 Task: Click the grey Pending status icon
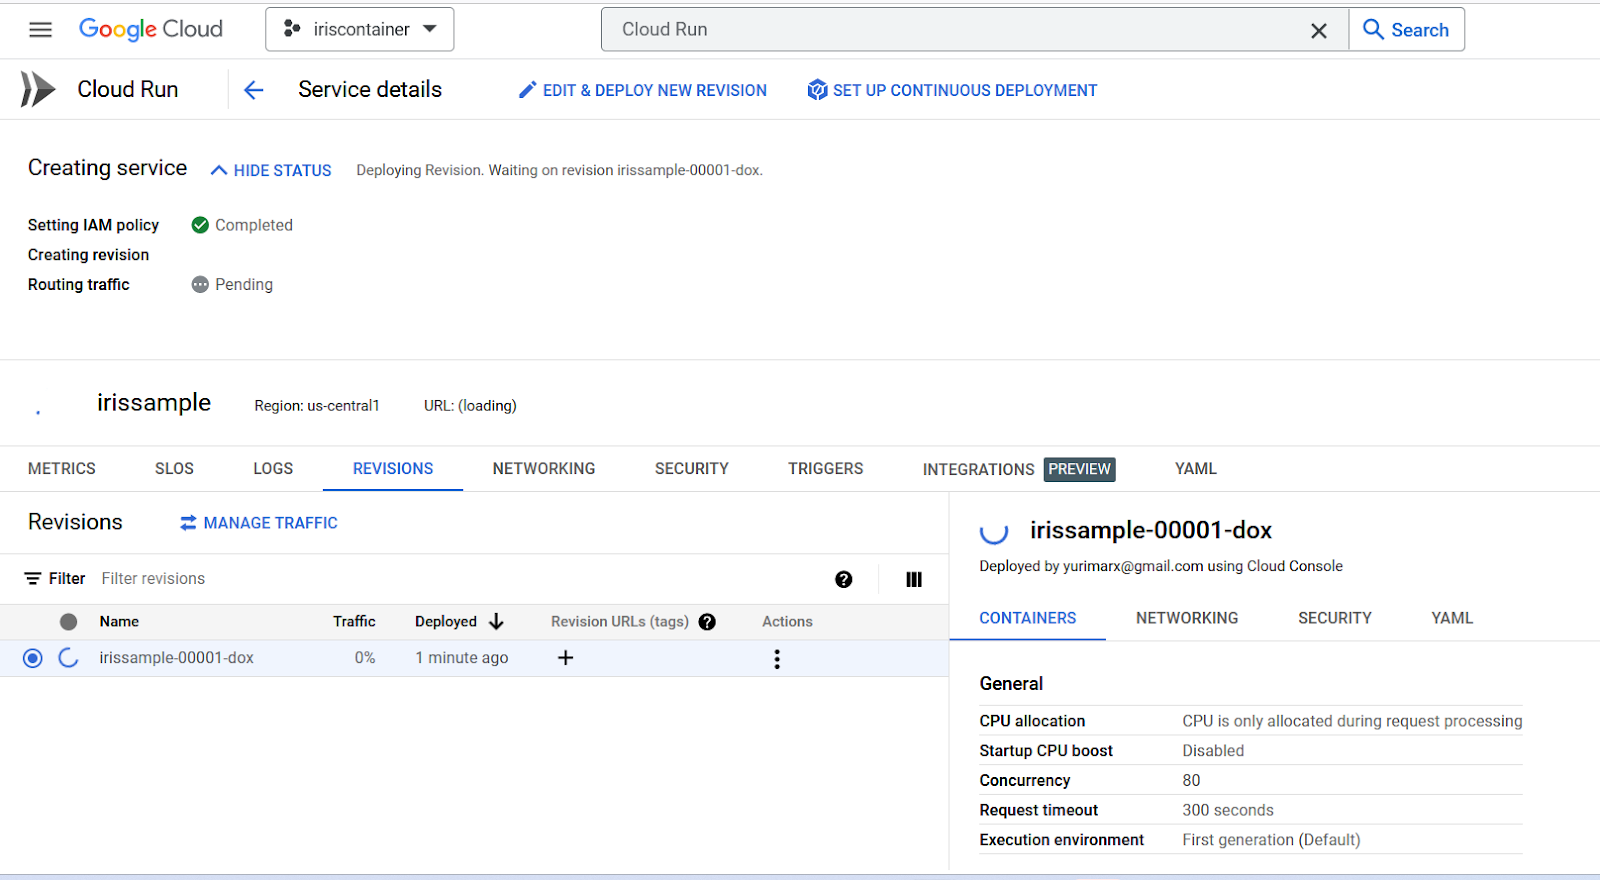[200, 284]
